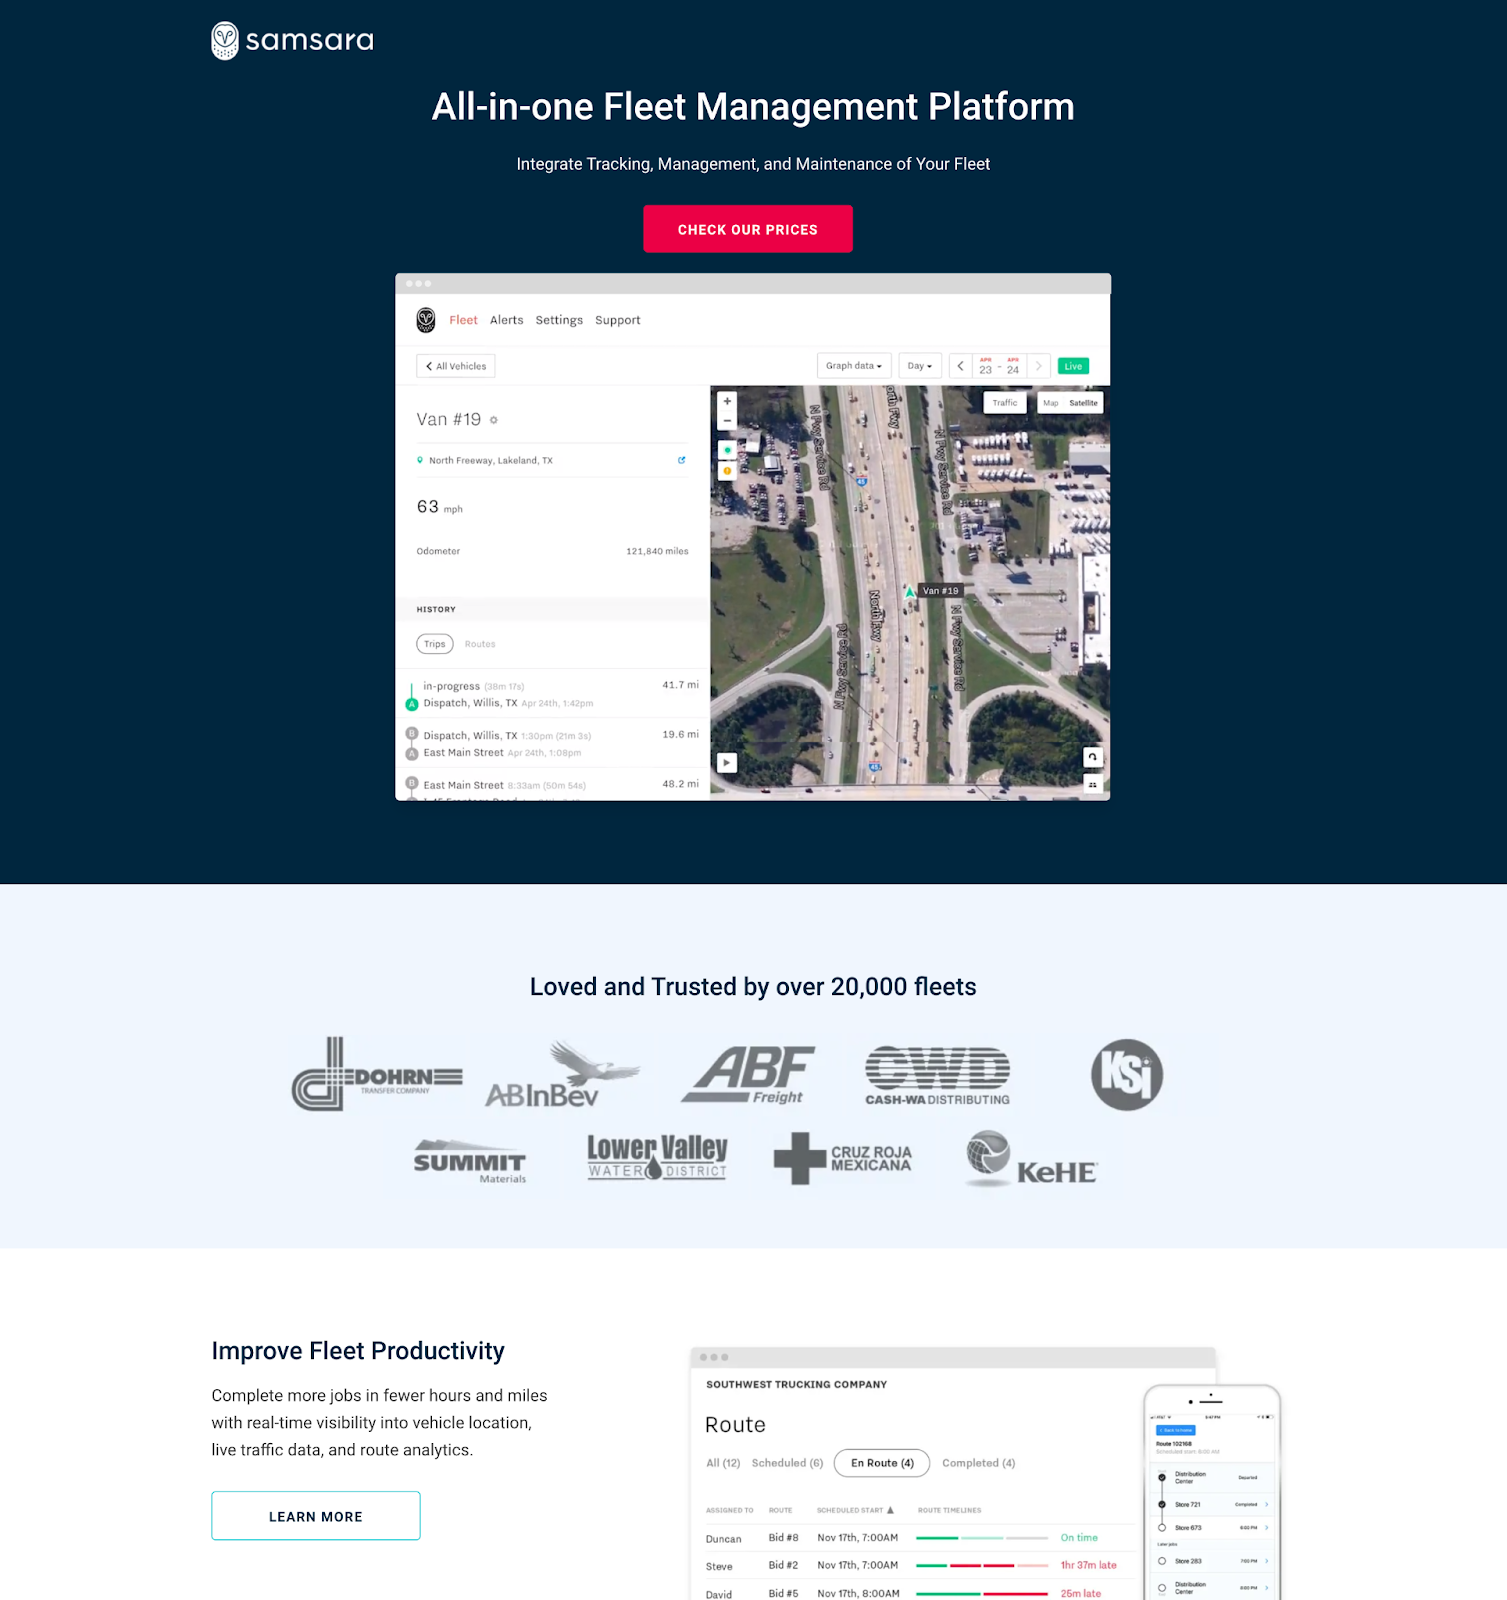Image resolution: width=1507 pixels, height=1600 pixels.
Task: Go back to All Vehicles
Action: tap(456, 366)
